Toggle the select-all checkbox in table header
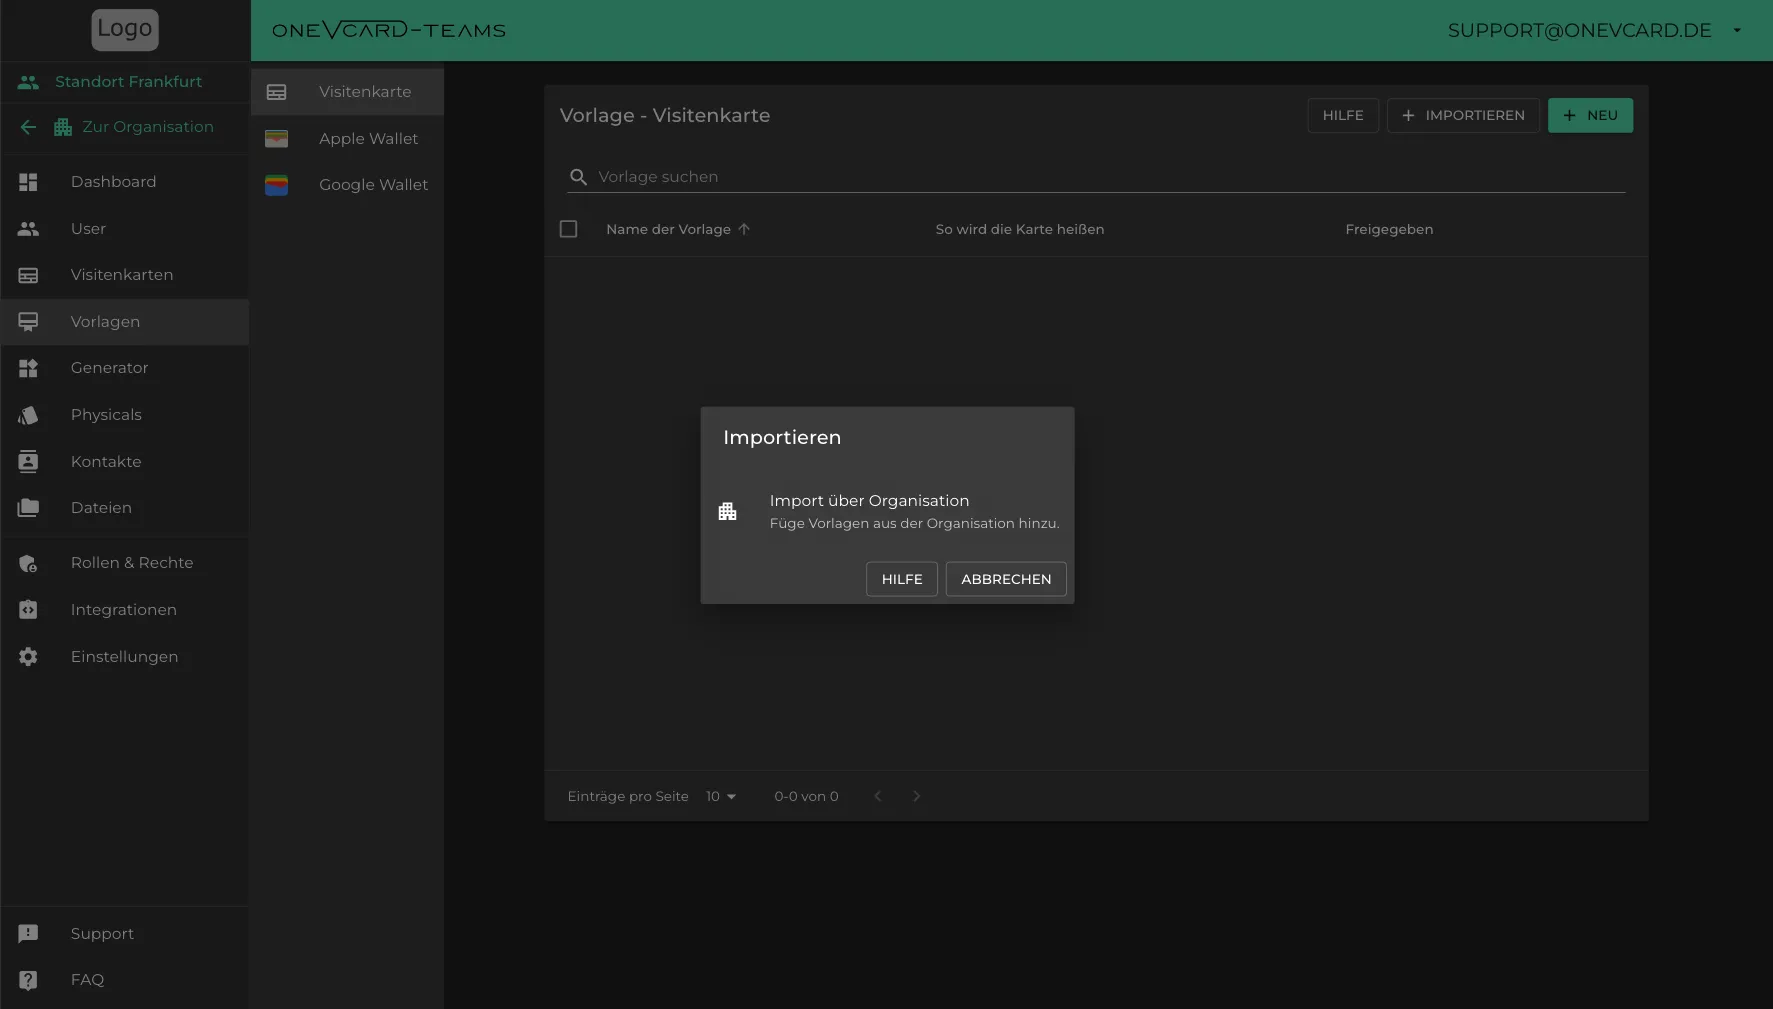1773x1009 pixels. pos(569,229)
